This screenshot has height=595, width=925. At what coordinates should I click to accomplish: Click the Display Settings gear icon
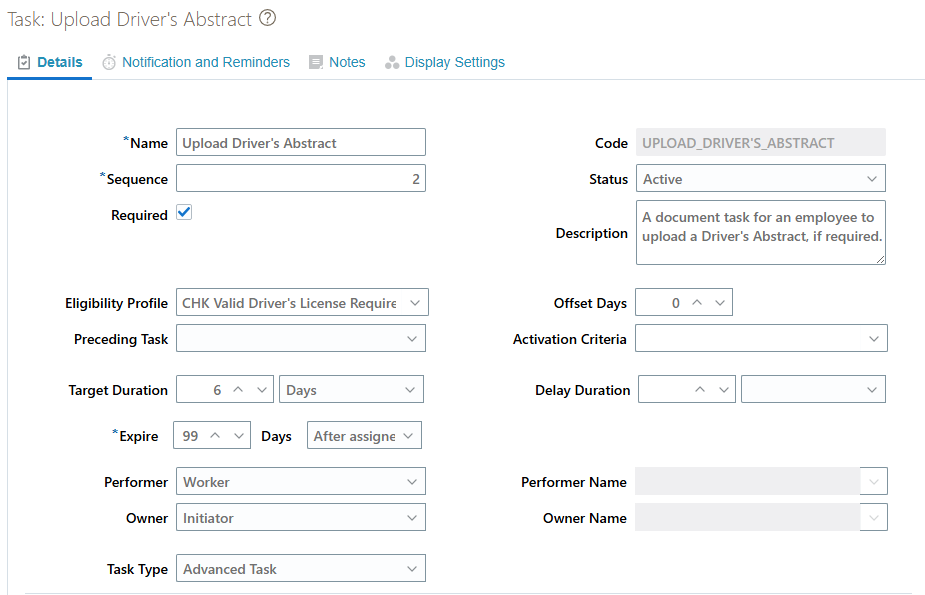(x=392, y=61)
